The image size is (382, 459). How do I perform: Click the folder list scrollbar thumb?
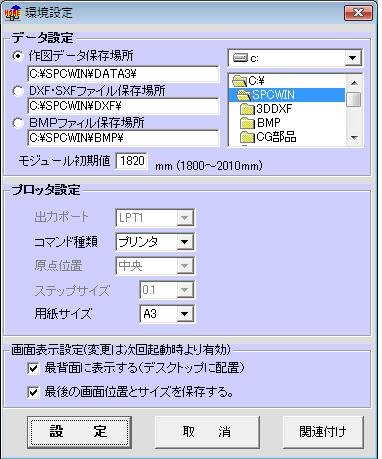coord(354,99)
